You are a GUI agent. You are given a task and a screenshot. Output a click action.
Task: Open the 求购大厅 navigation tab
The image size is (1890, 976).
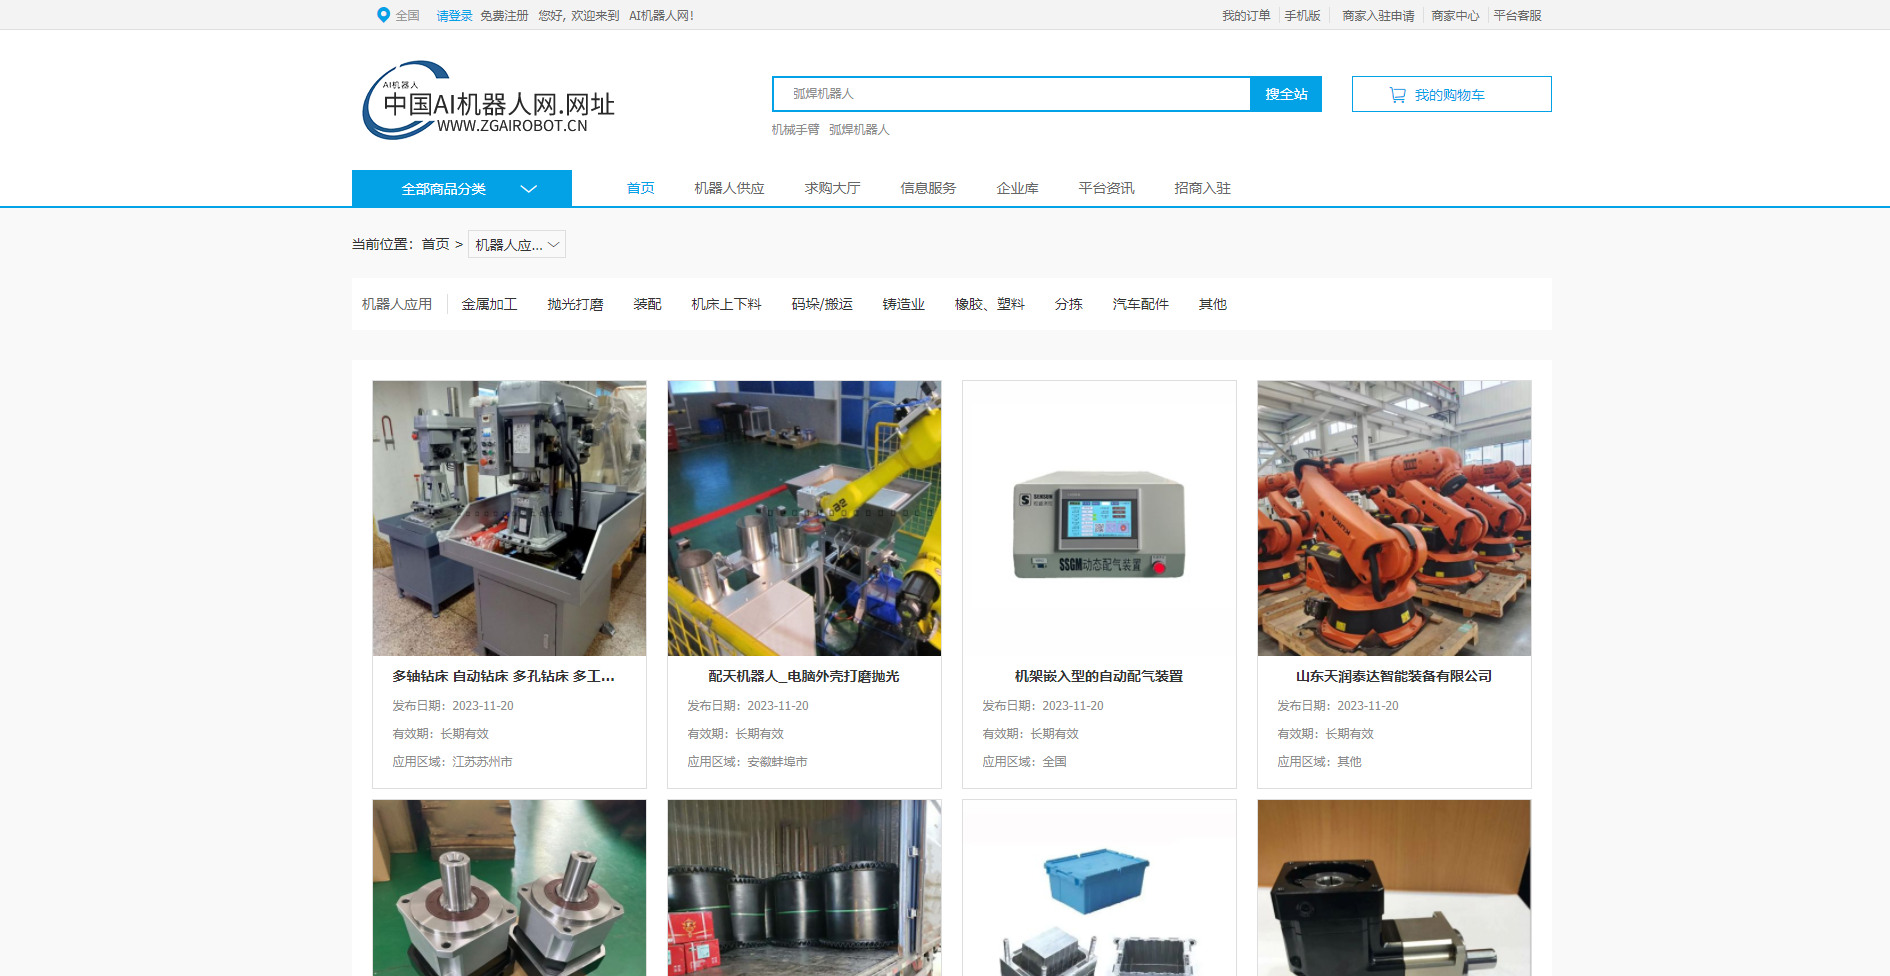pyautogui.click(x=833, y=188)
